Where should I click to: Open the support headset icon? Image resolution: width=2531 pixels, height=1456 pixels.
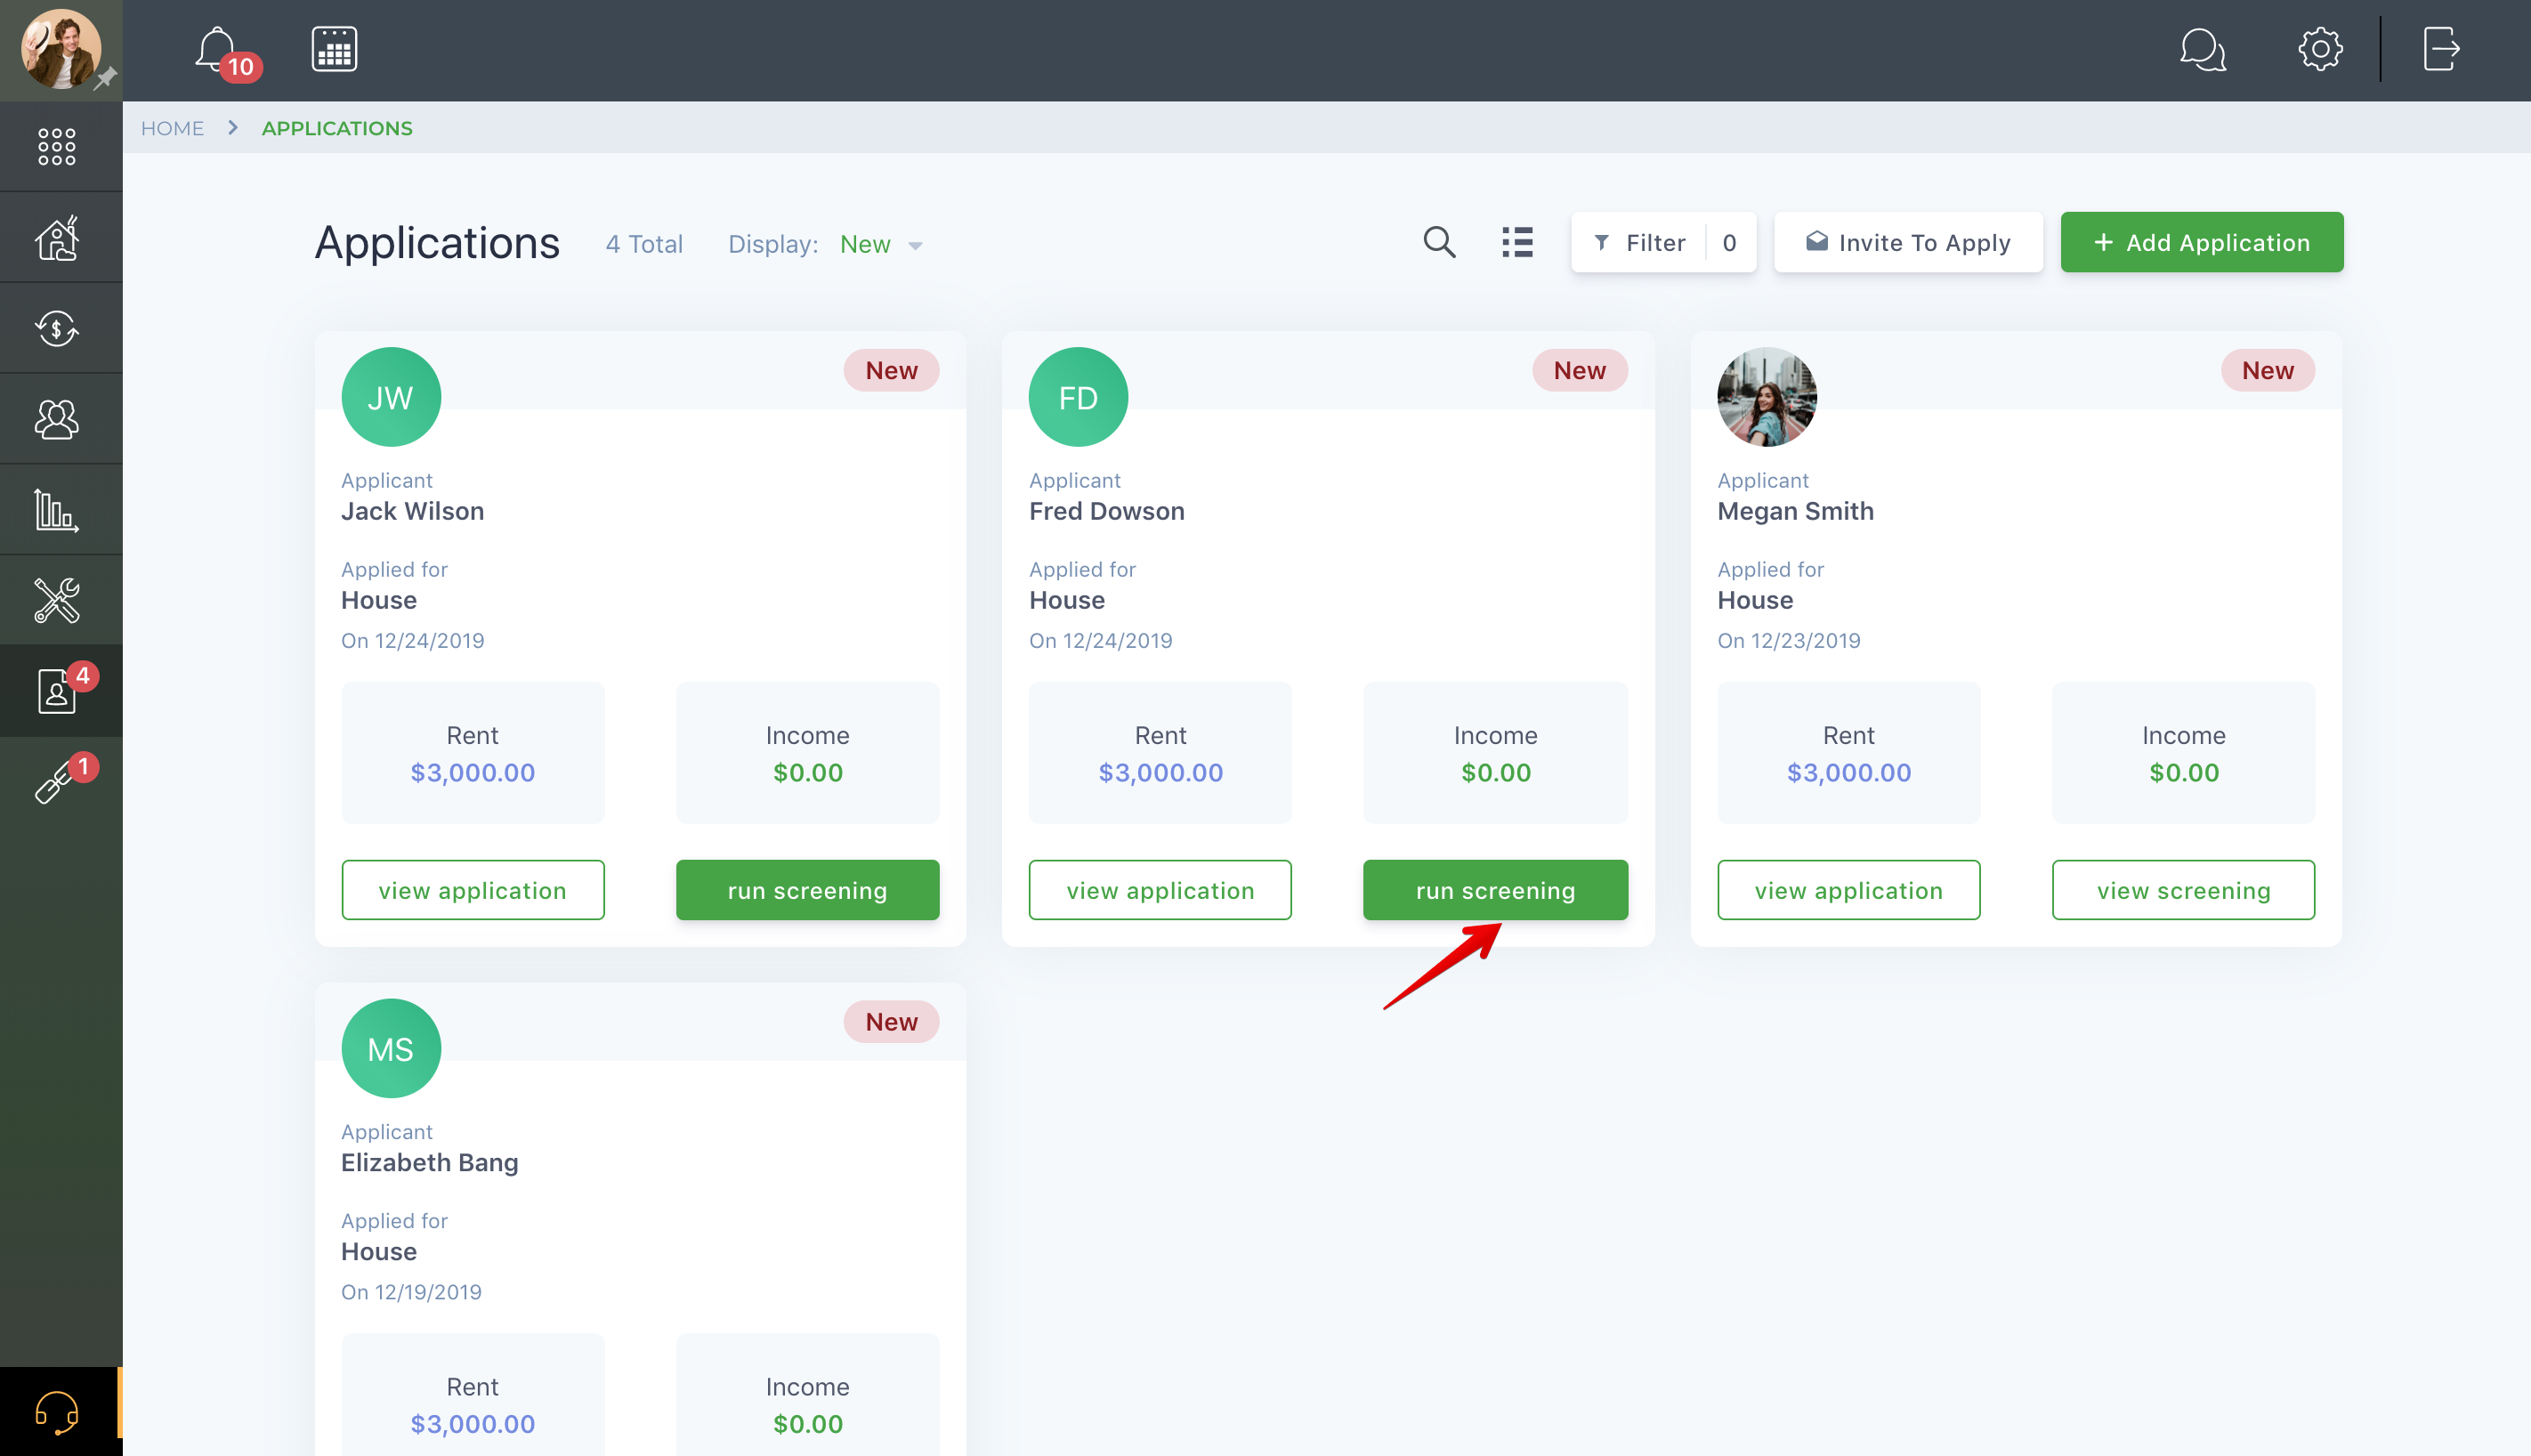(x=57, y=1412)
